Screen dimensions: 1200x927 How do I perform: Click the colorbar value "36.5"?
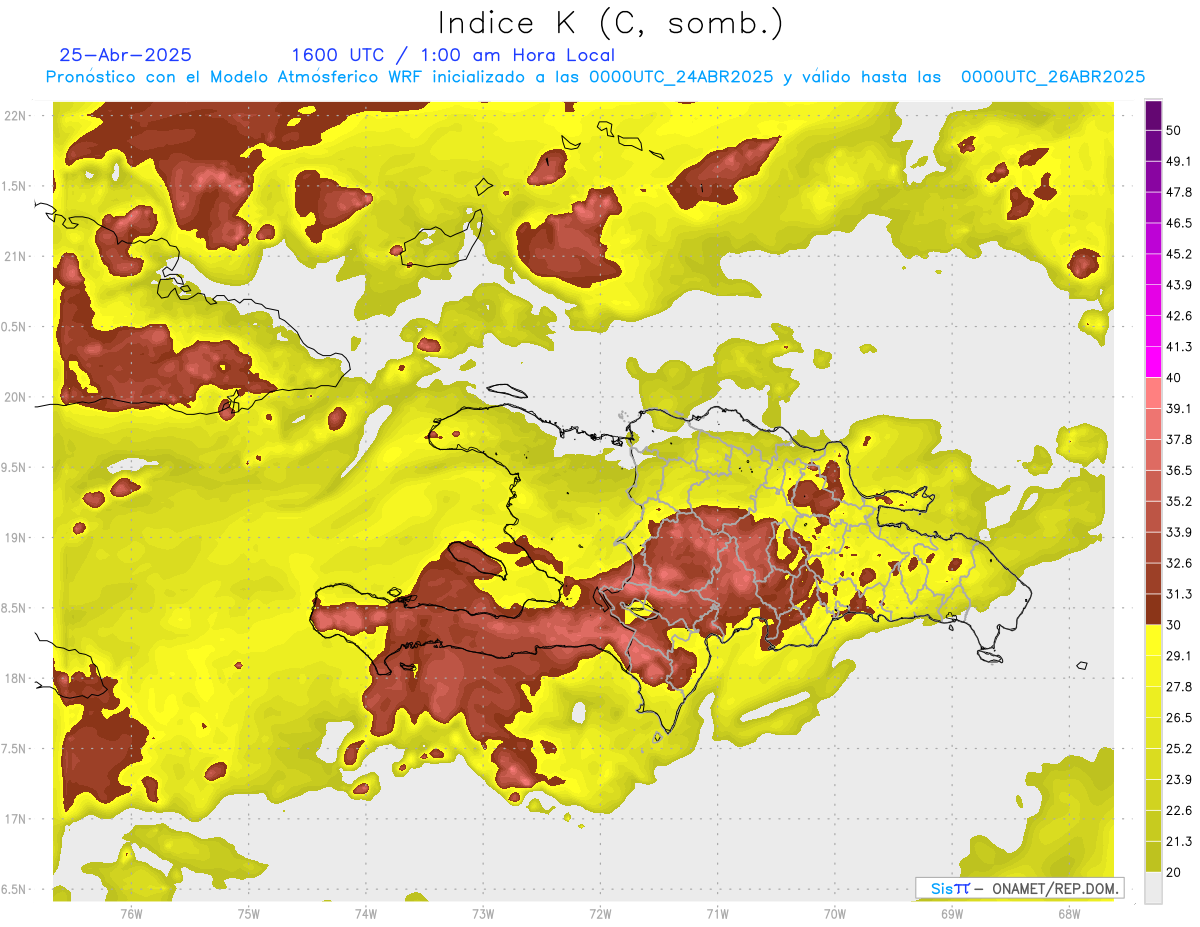tap(1179, 470)
